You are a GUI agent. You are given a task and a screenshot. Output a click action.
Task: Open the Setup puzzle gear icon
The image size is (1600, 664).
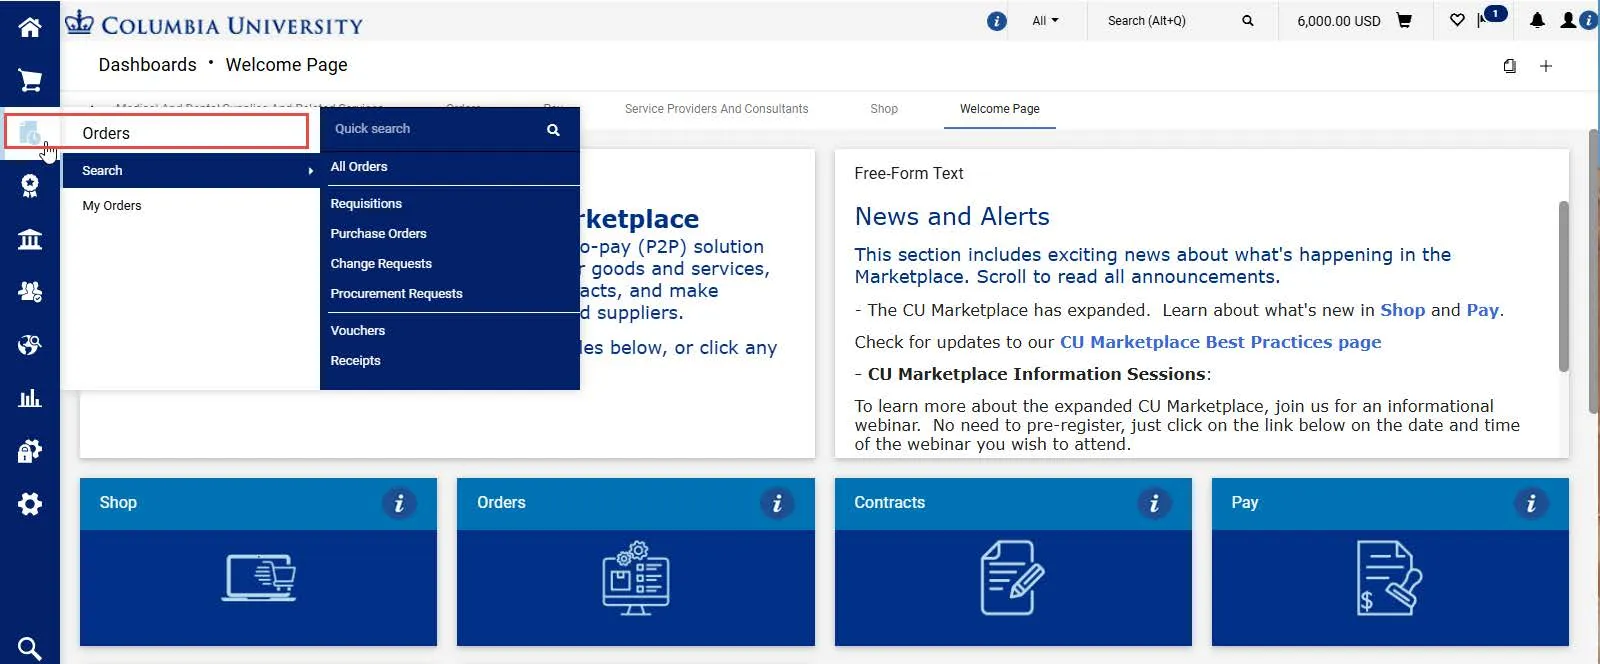pos(30,451)
